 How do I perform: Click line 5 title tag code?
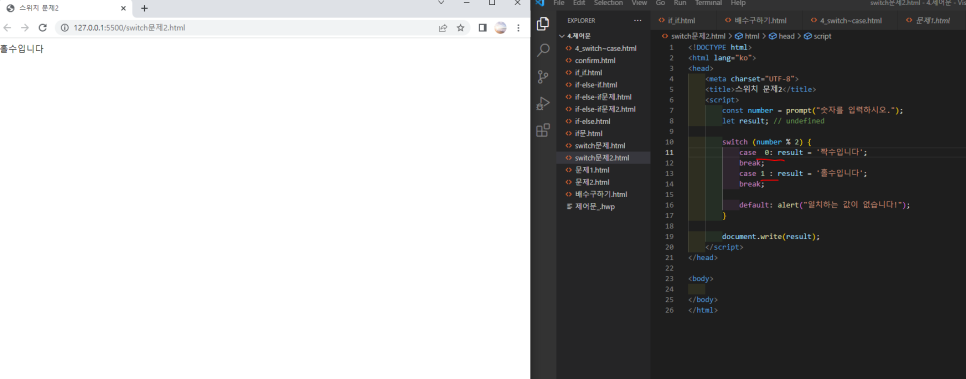coord(761,89)
